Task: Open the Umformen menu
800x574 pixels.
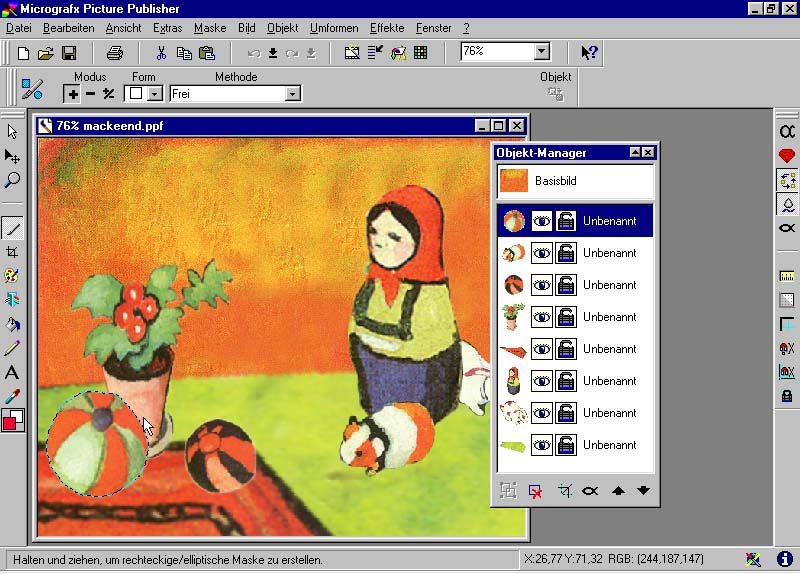Action: pyautogui.click(x=334, y=28)
